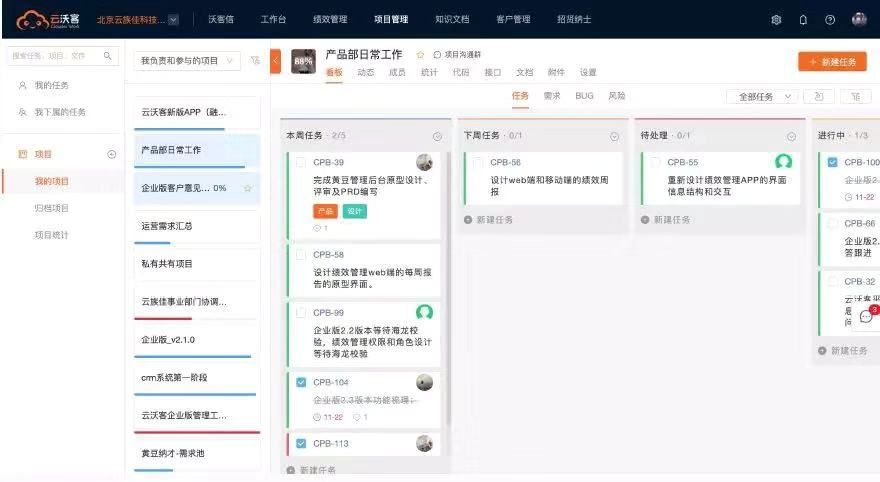
Task: Open 沃客信 in top navigation
Action: coord(221,19)
